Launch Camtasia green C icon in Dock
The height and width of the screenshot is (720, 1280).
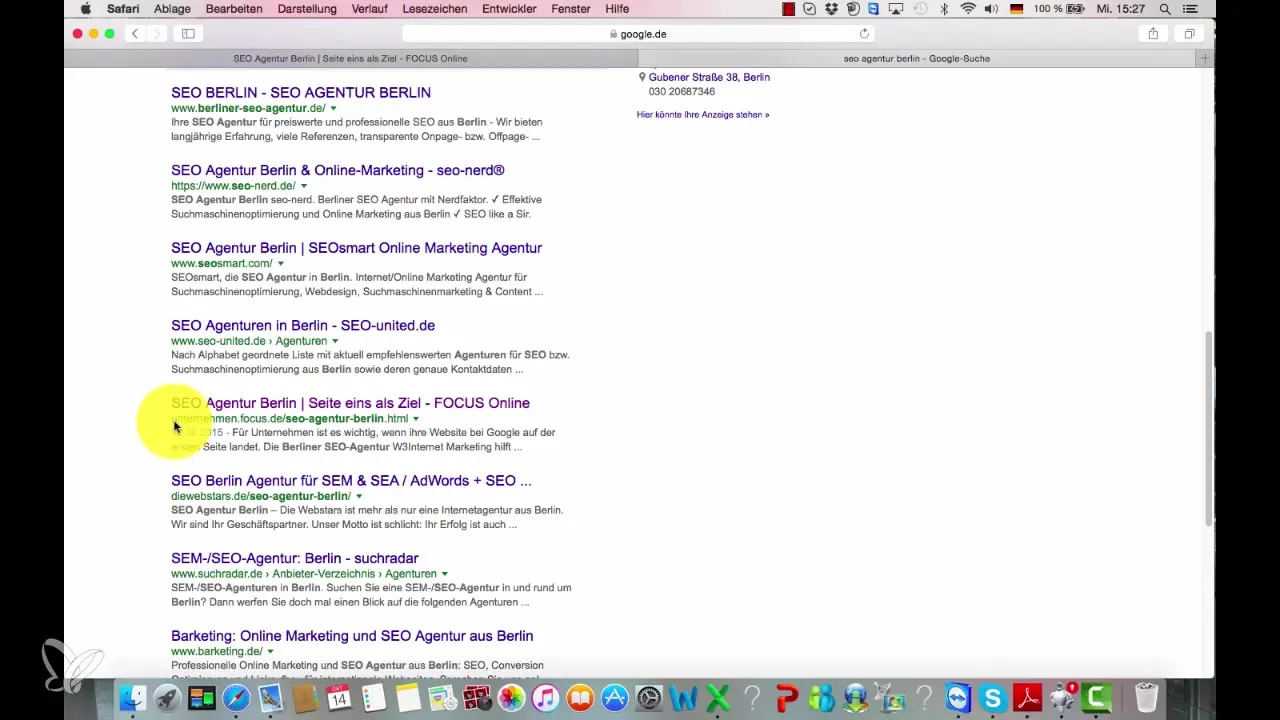[1096, 697]
